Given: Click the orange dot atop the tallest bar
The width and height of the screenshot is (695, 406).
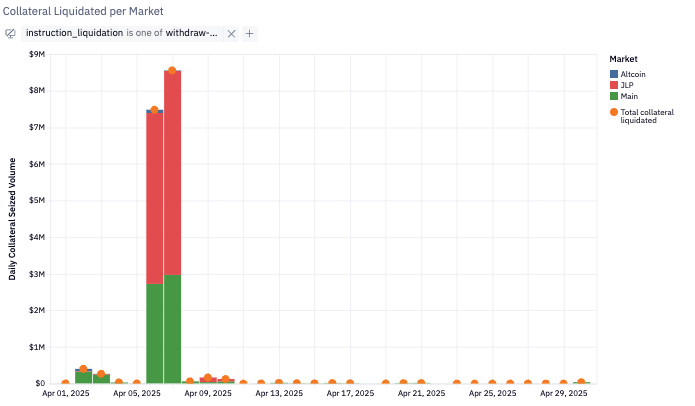Looking at the screenshot, I should coord(172,70).
